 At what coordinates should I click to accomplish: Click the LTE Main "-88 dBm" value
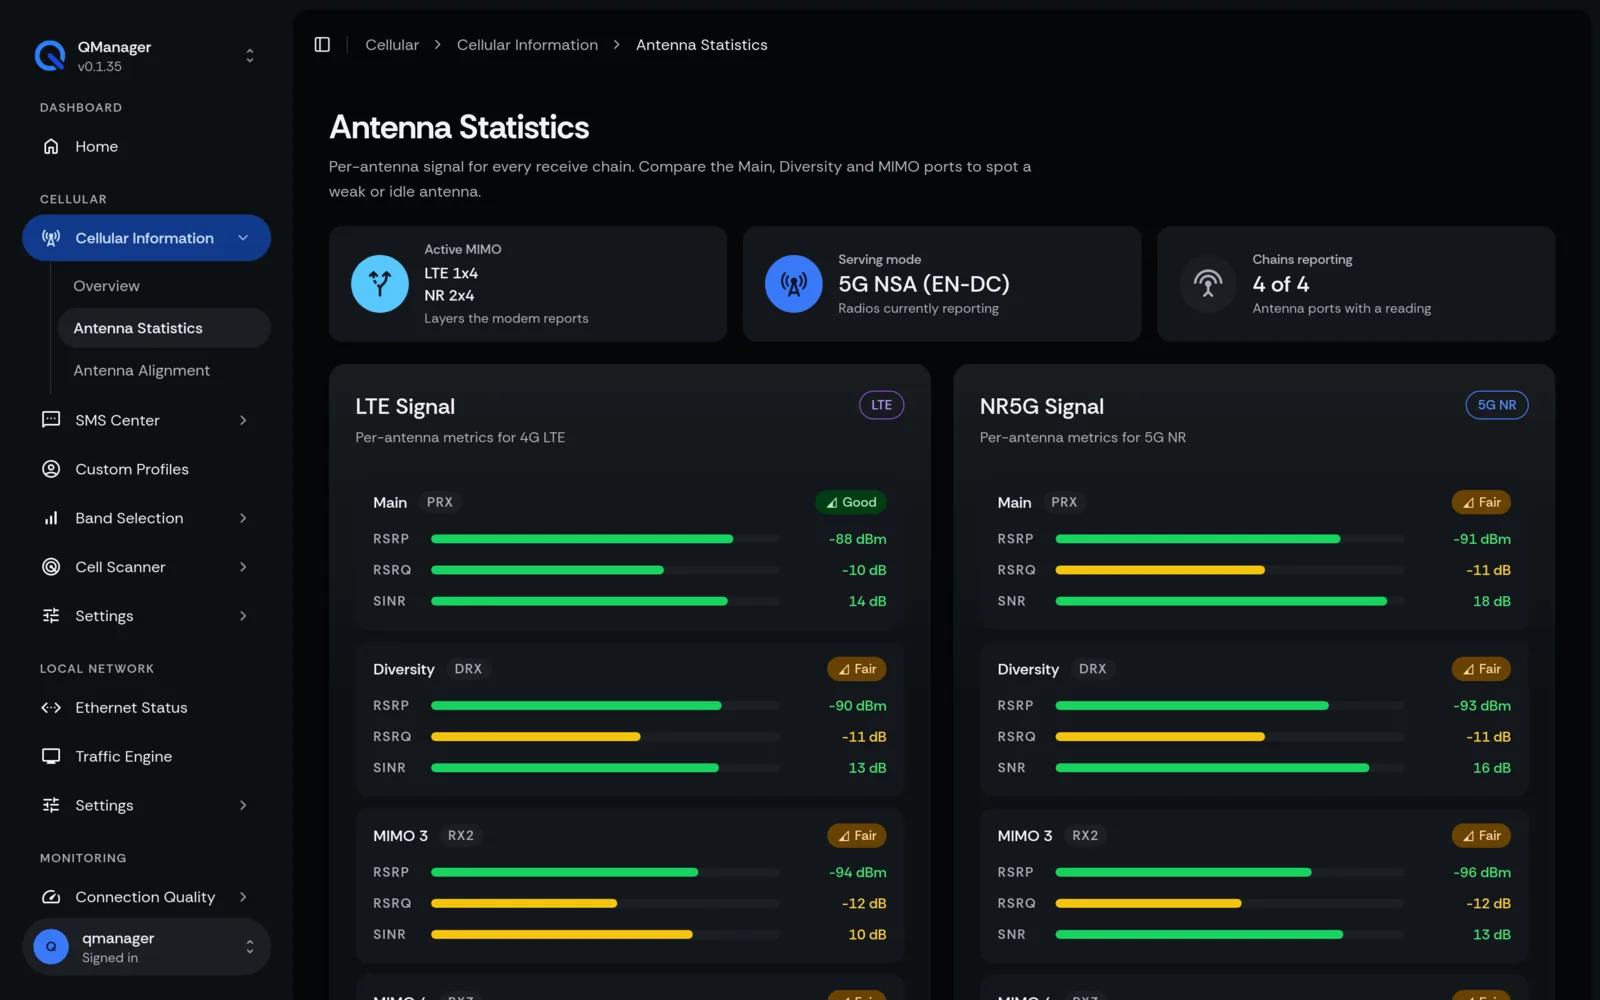857,539
